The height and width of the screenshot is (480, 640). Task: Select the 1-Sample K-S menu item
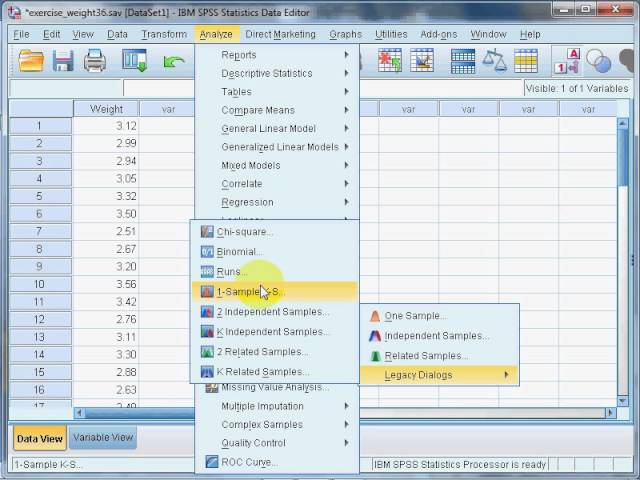point(275,292)
